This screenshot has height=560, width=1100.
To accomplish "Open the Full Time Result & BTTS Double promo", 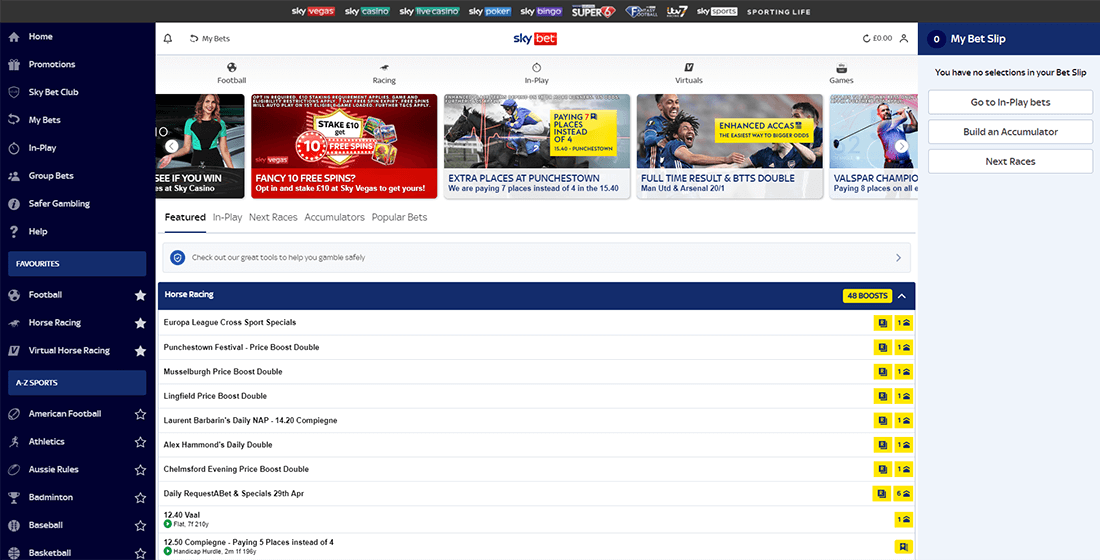I will click(730, 147).
